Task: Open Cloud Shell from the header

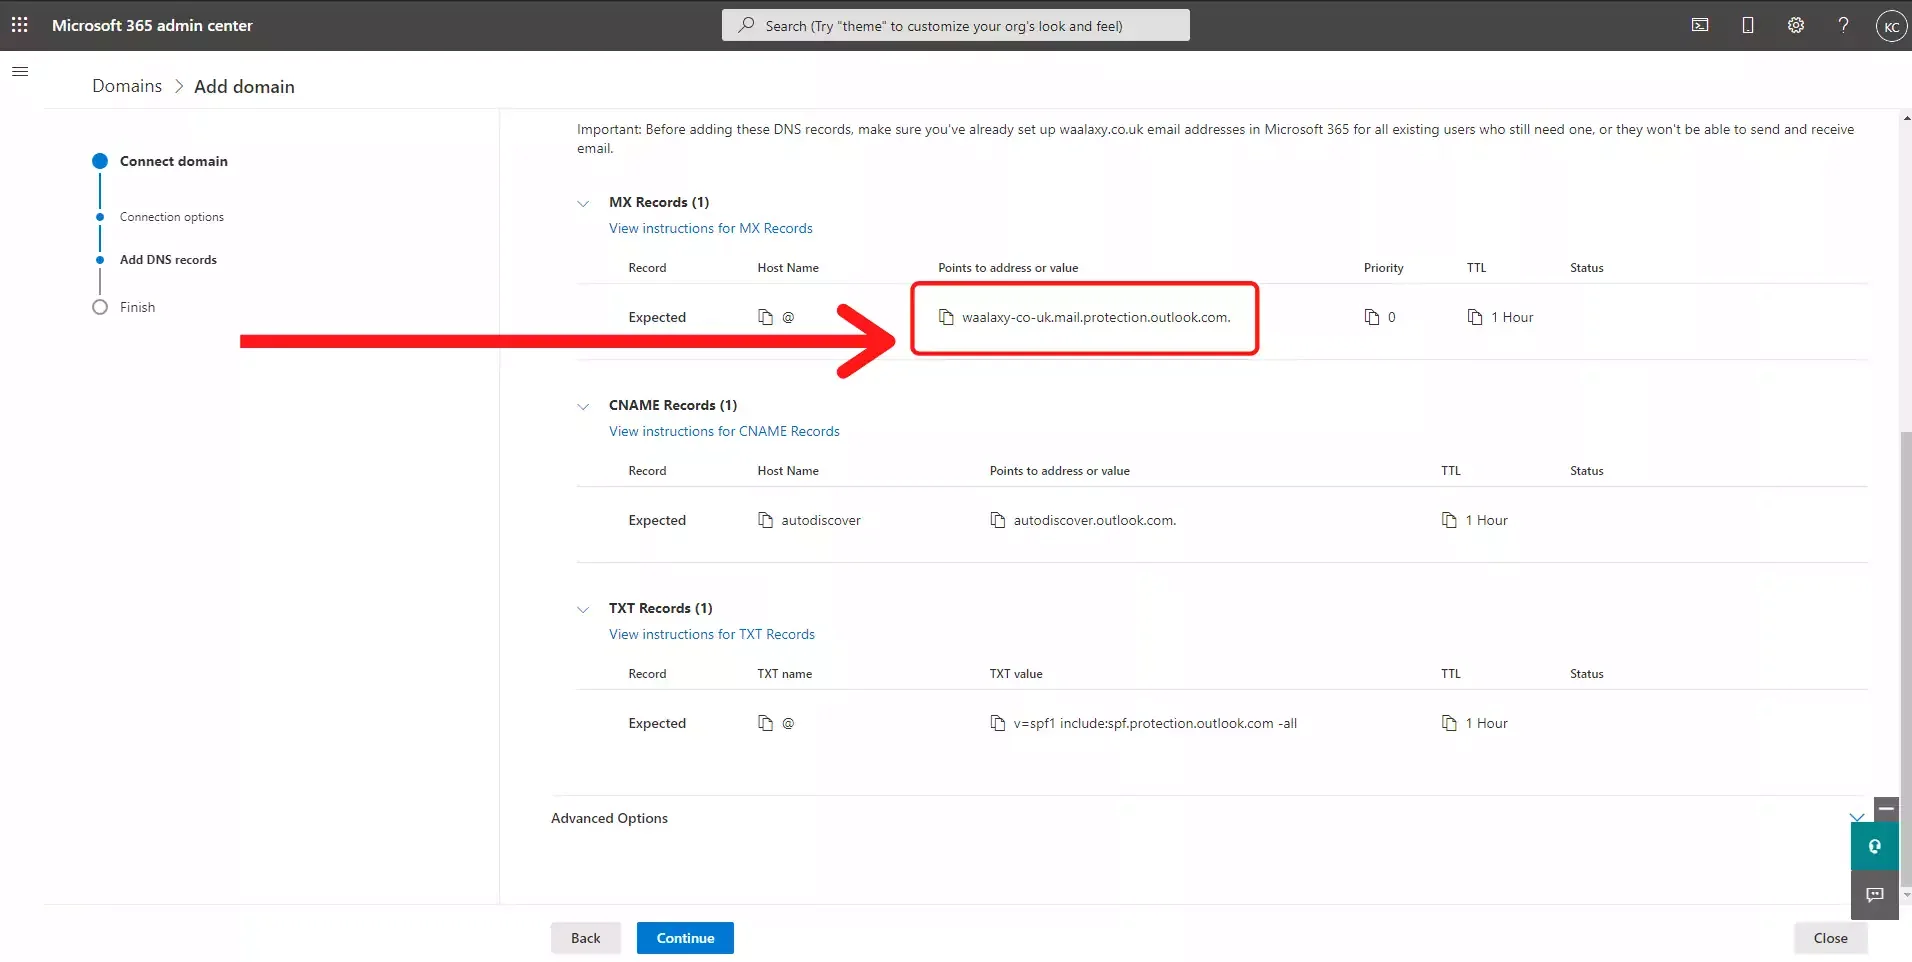Action: (x=1700, y=25)
